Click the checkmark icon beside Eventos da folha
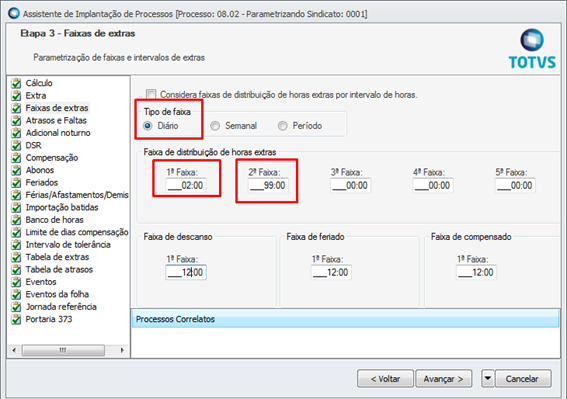This screenshot has width=567, height=399. pyautogui.click(x=16, y=294)
